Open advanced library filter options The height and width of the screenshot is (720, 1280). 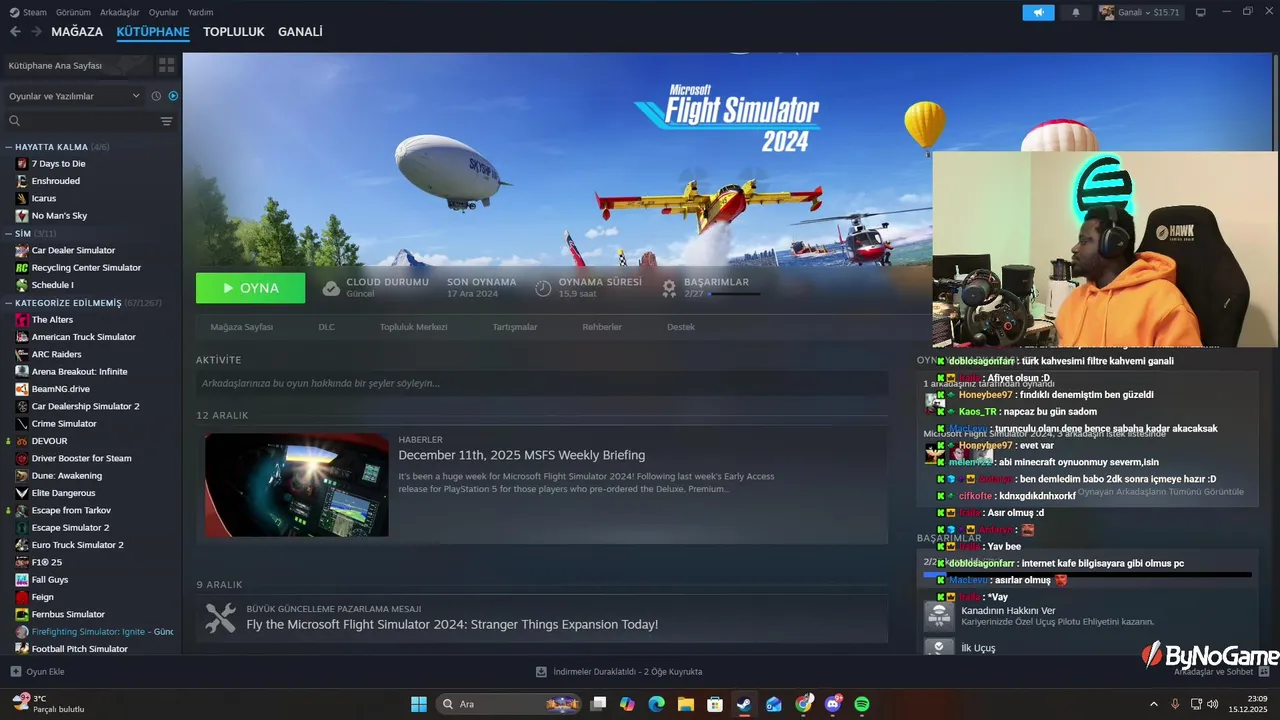[x=167, y=121]
